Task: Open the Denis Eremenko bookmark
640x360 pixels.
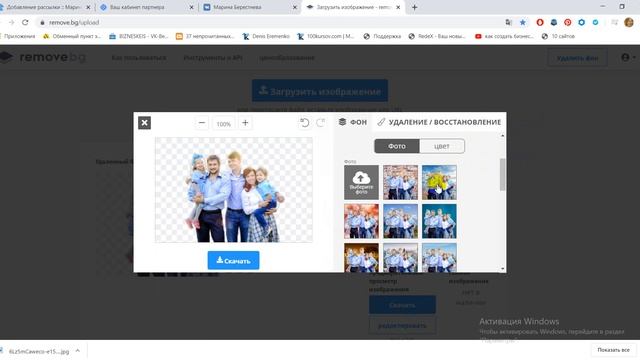Action: point(266,36)
